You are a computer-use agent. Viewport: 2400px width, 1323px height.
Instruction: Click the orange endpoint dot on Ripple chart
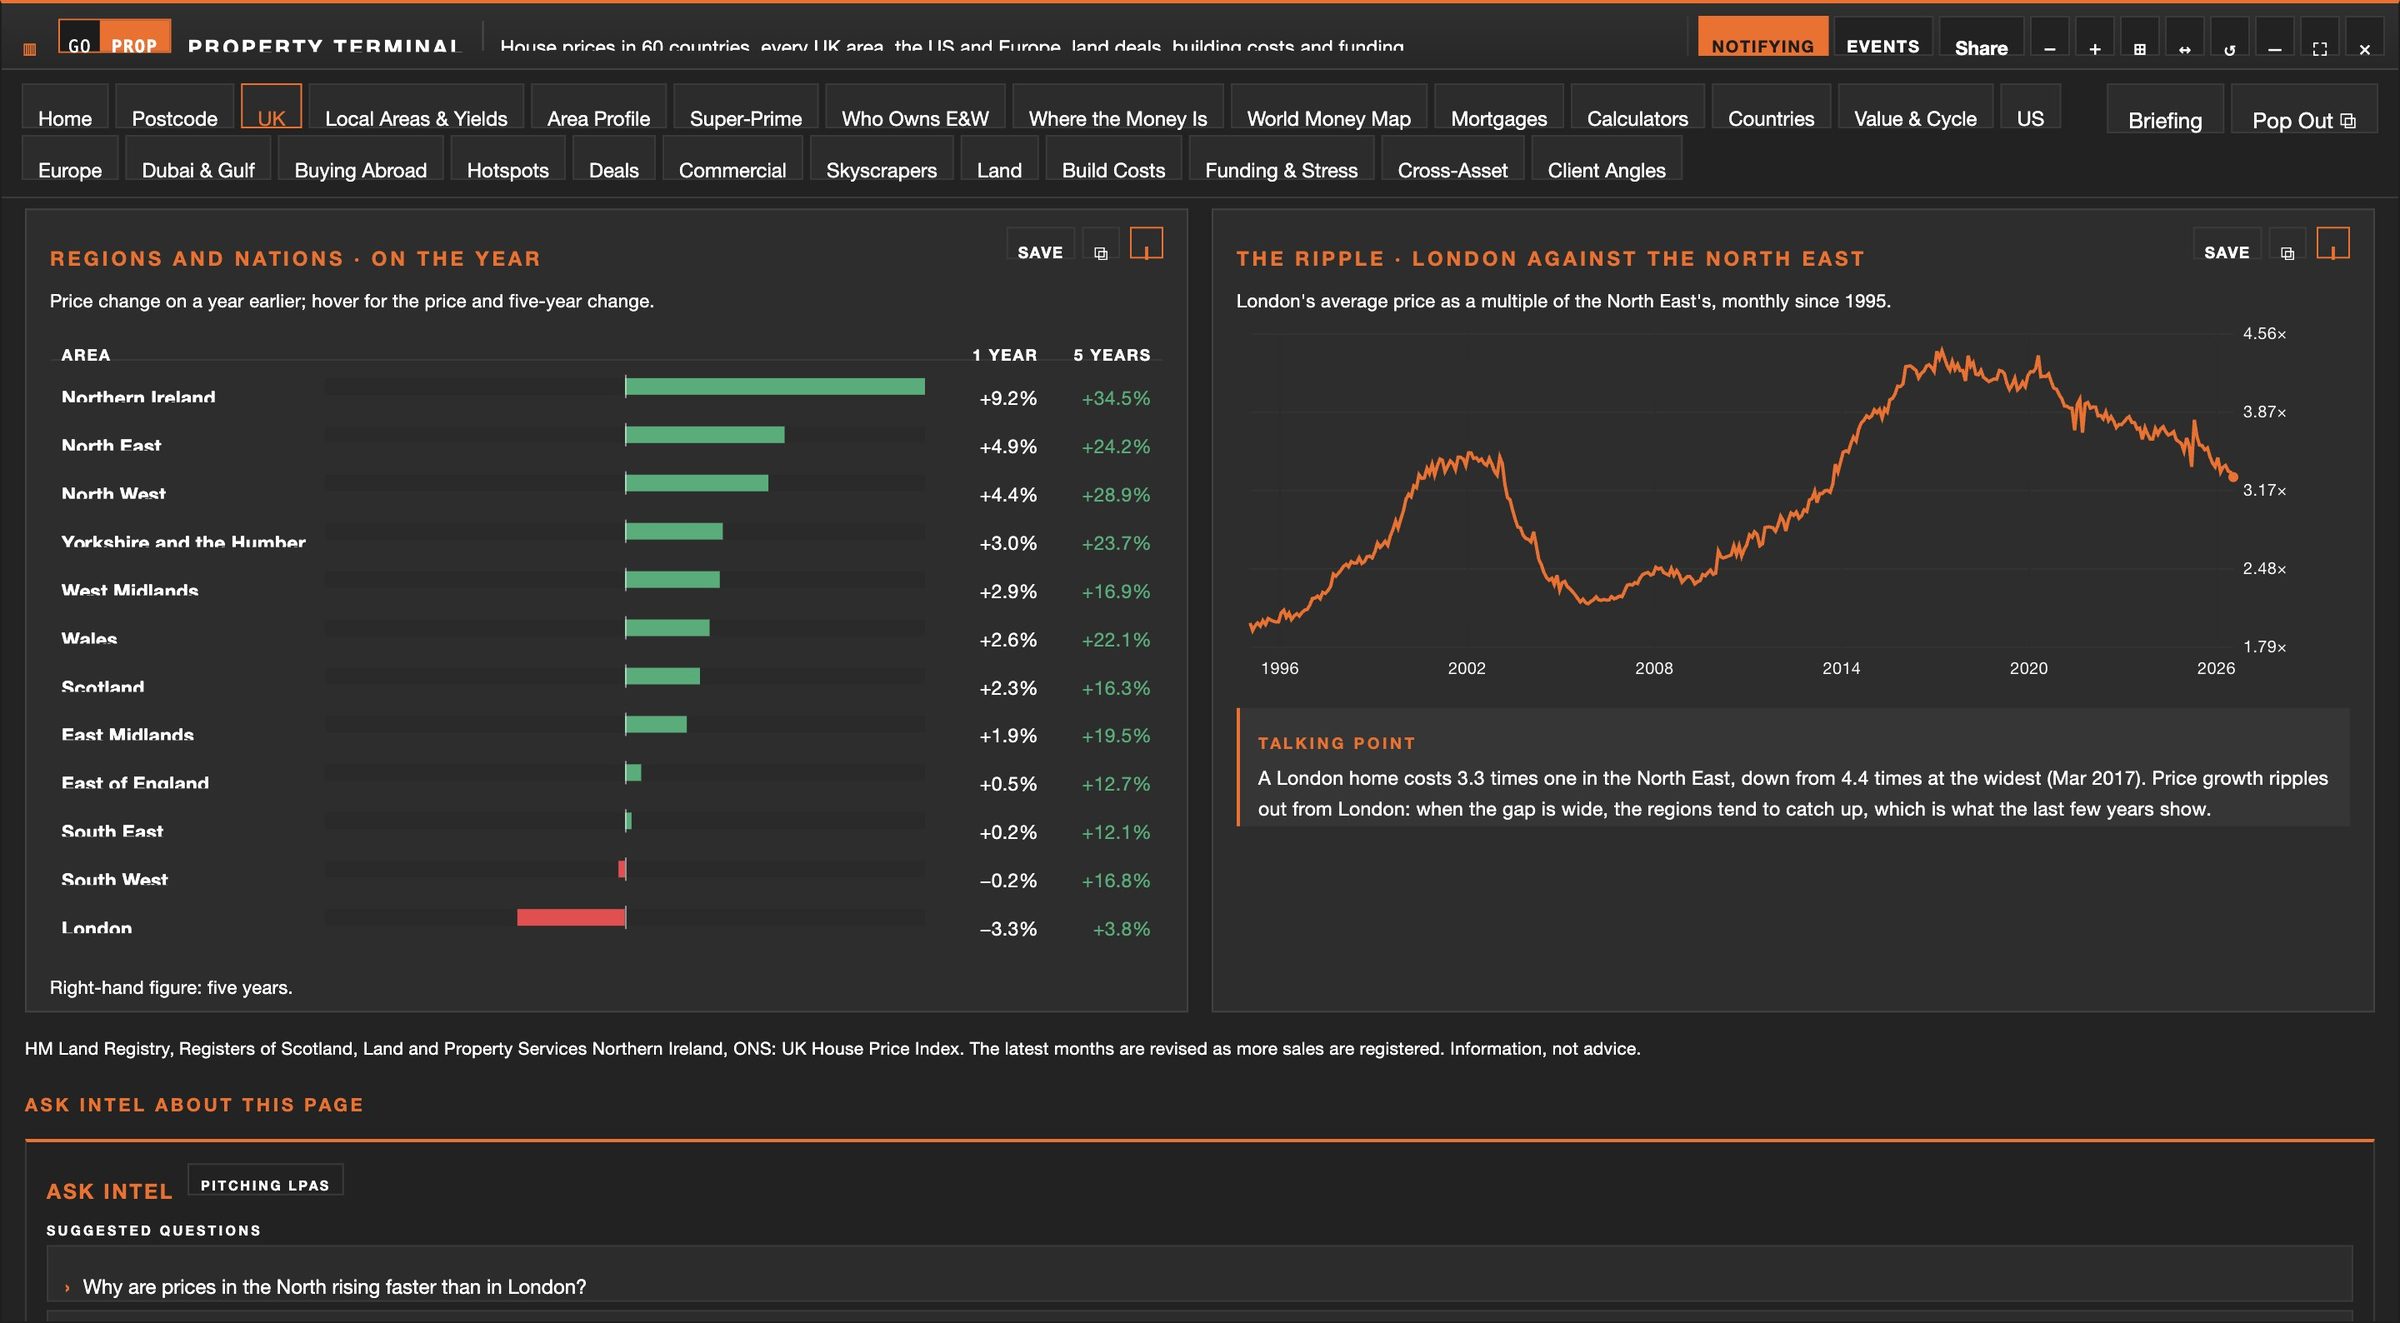click(x=2233, y=477)
